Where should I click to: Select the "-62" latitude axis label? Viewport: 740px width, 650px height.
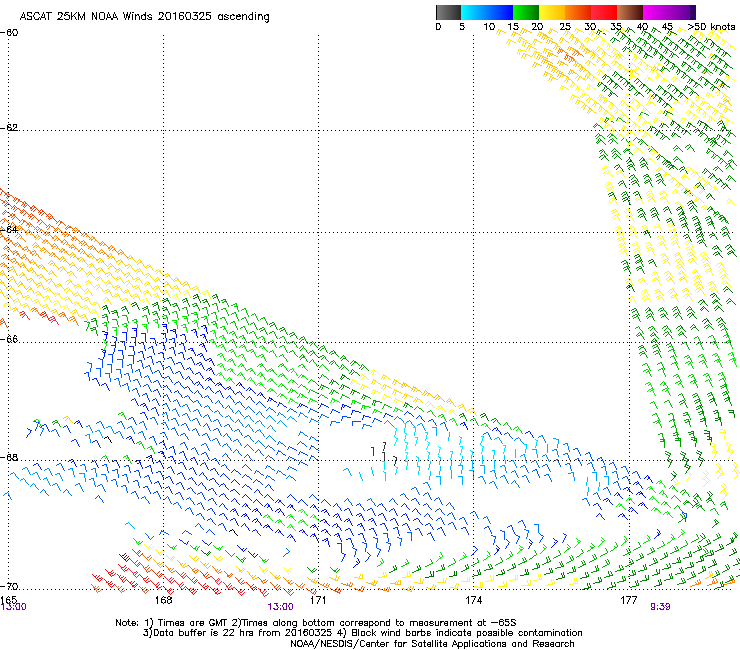click(x=9, y=127)
